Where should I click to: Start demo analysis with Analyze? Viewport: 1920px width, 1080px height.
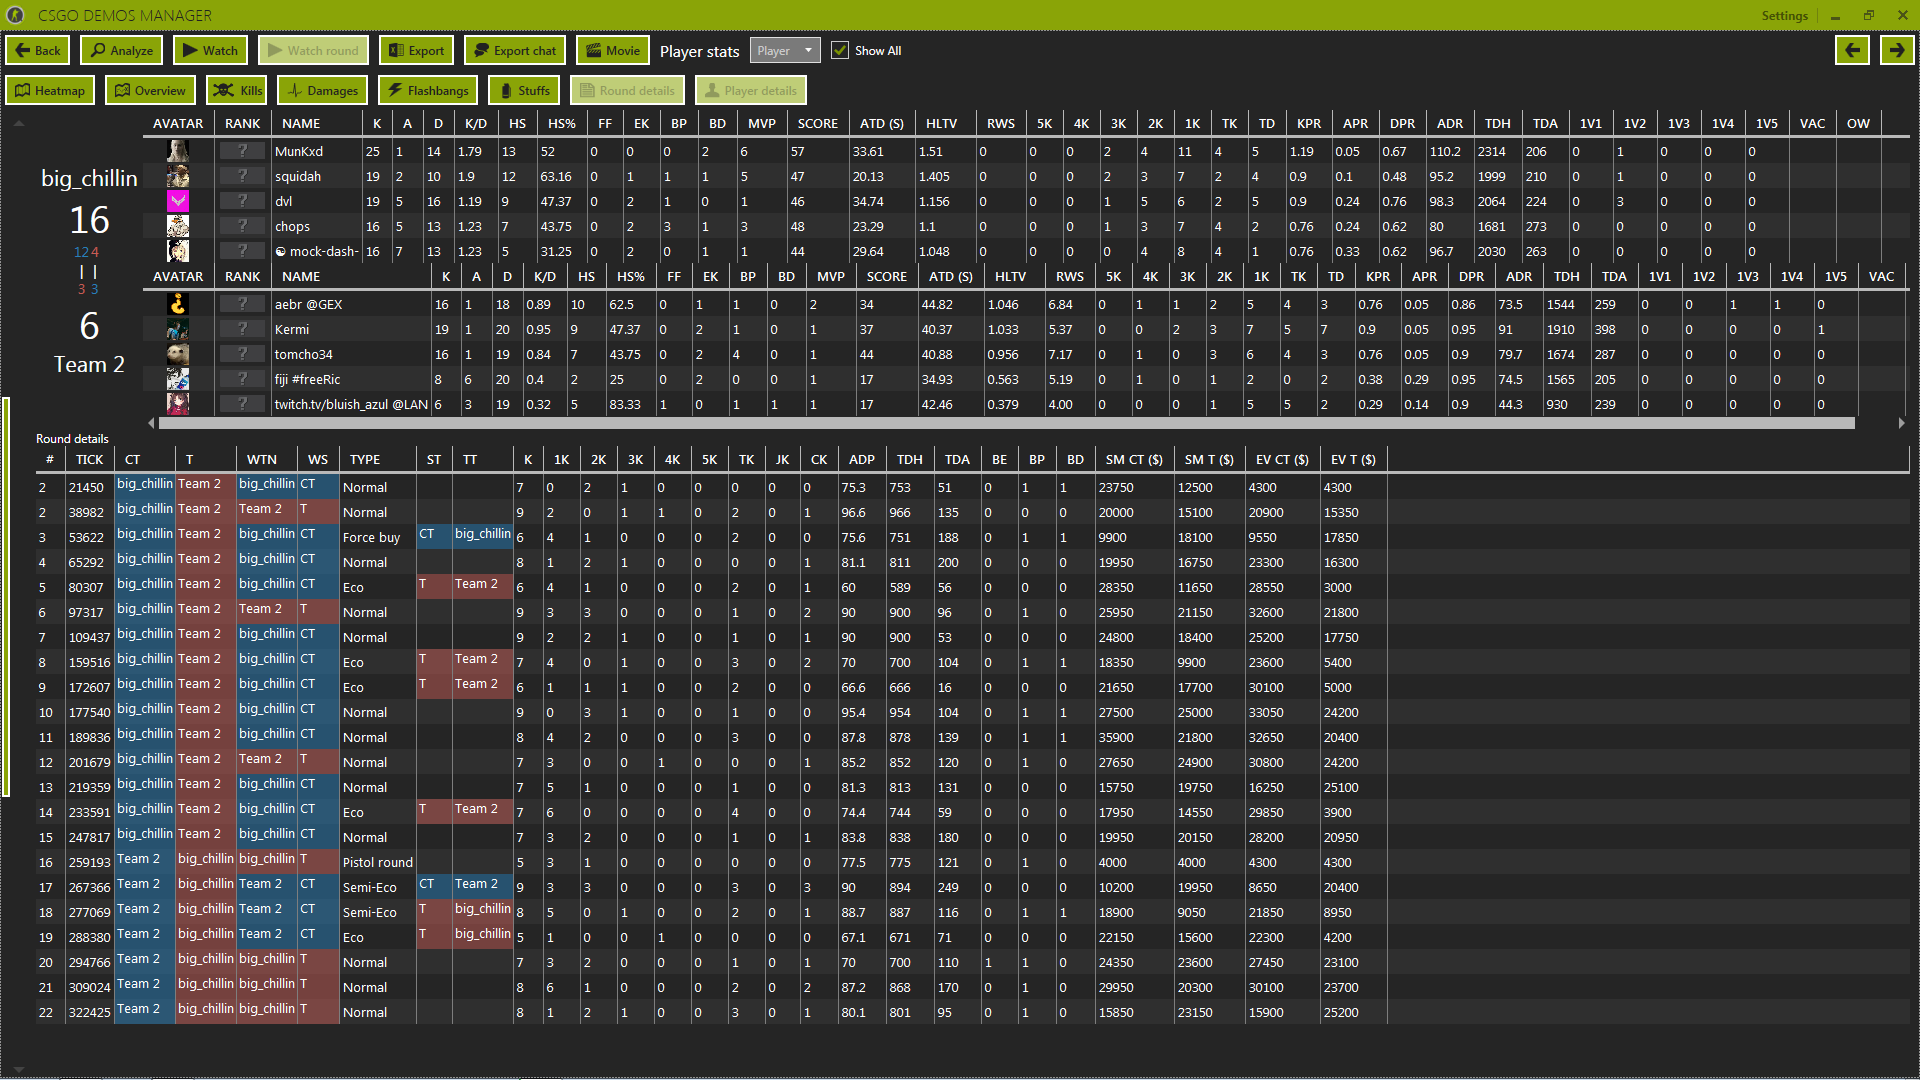122,51
